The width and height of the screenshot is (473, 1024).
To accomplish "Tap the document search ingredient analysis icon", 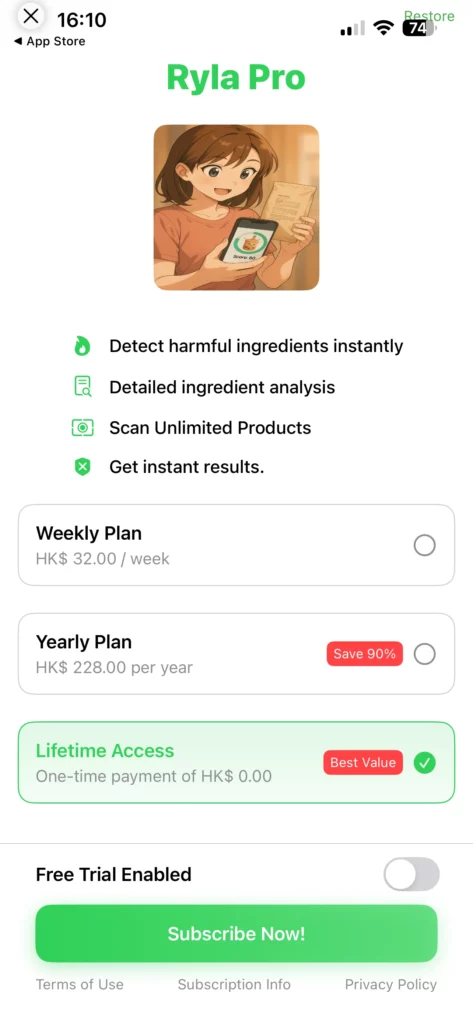I will click(x=82, y=387).
